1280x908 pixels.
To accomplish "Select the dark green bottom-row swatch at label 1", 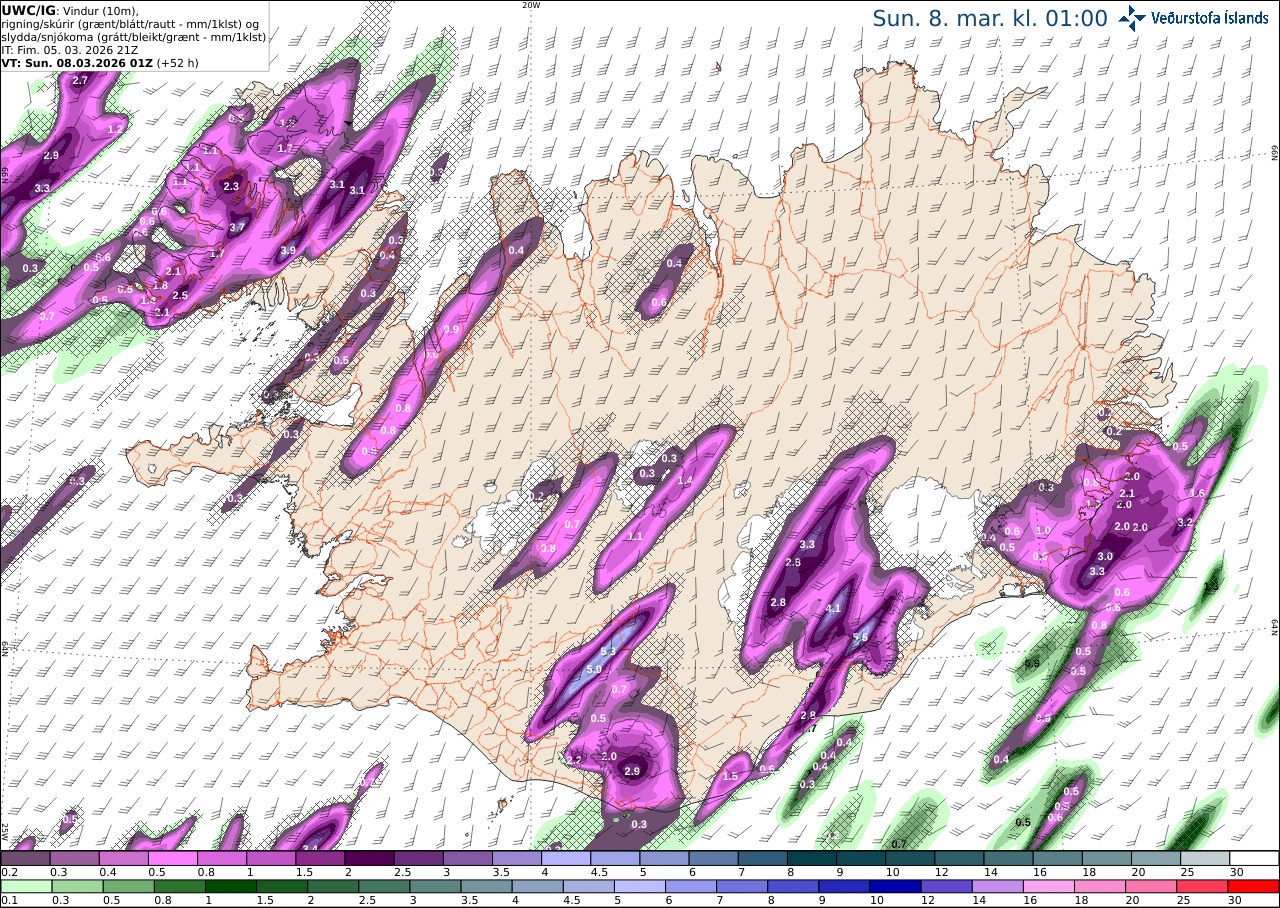I will tap(230, 885).
